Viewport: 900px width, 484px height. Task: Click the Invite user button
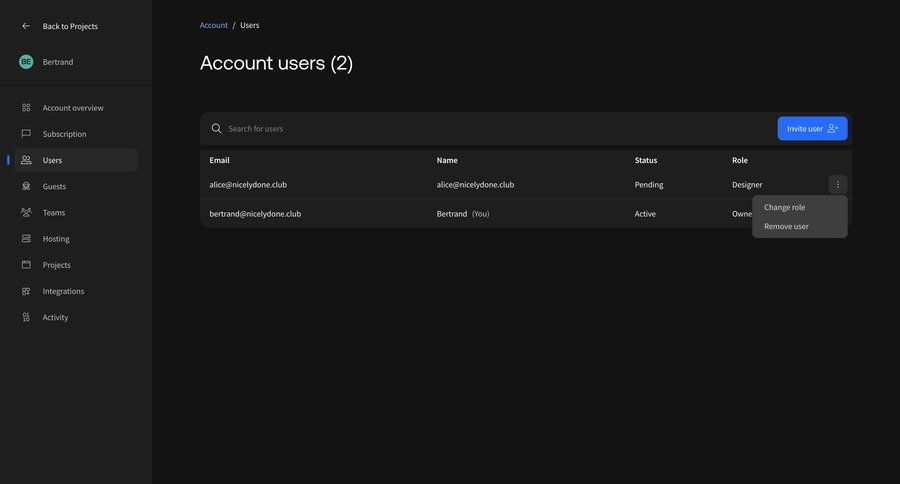[x=812, y=129]
